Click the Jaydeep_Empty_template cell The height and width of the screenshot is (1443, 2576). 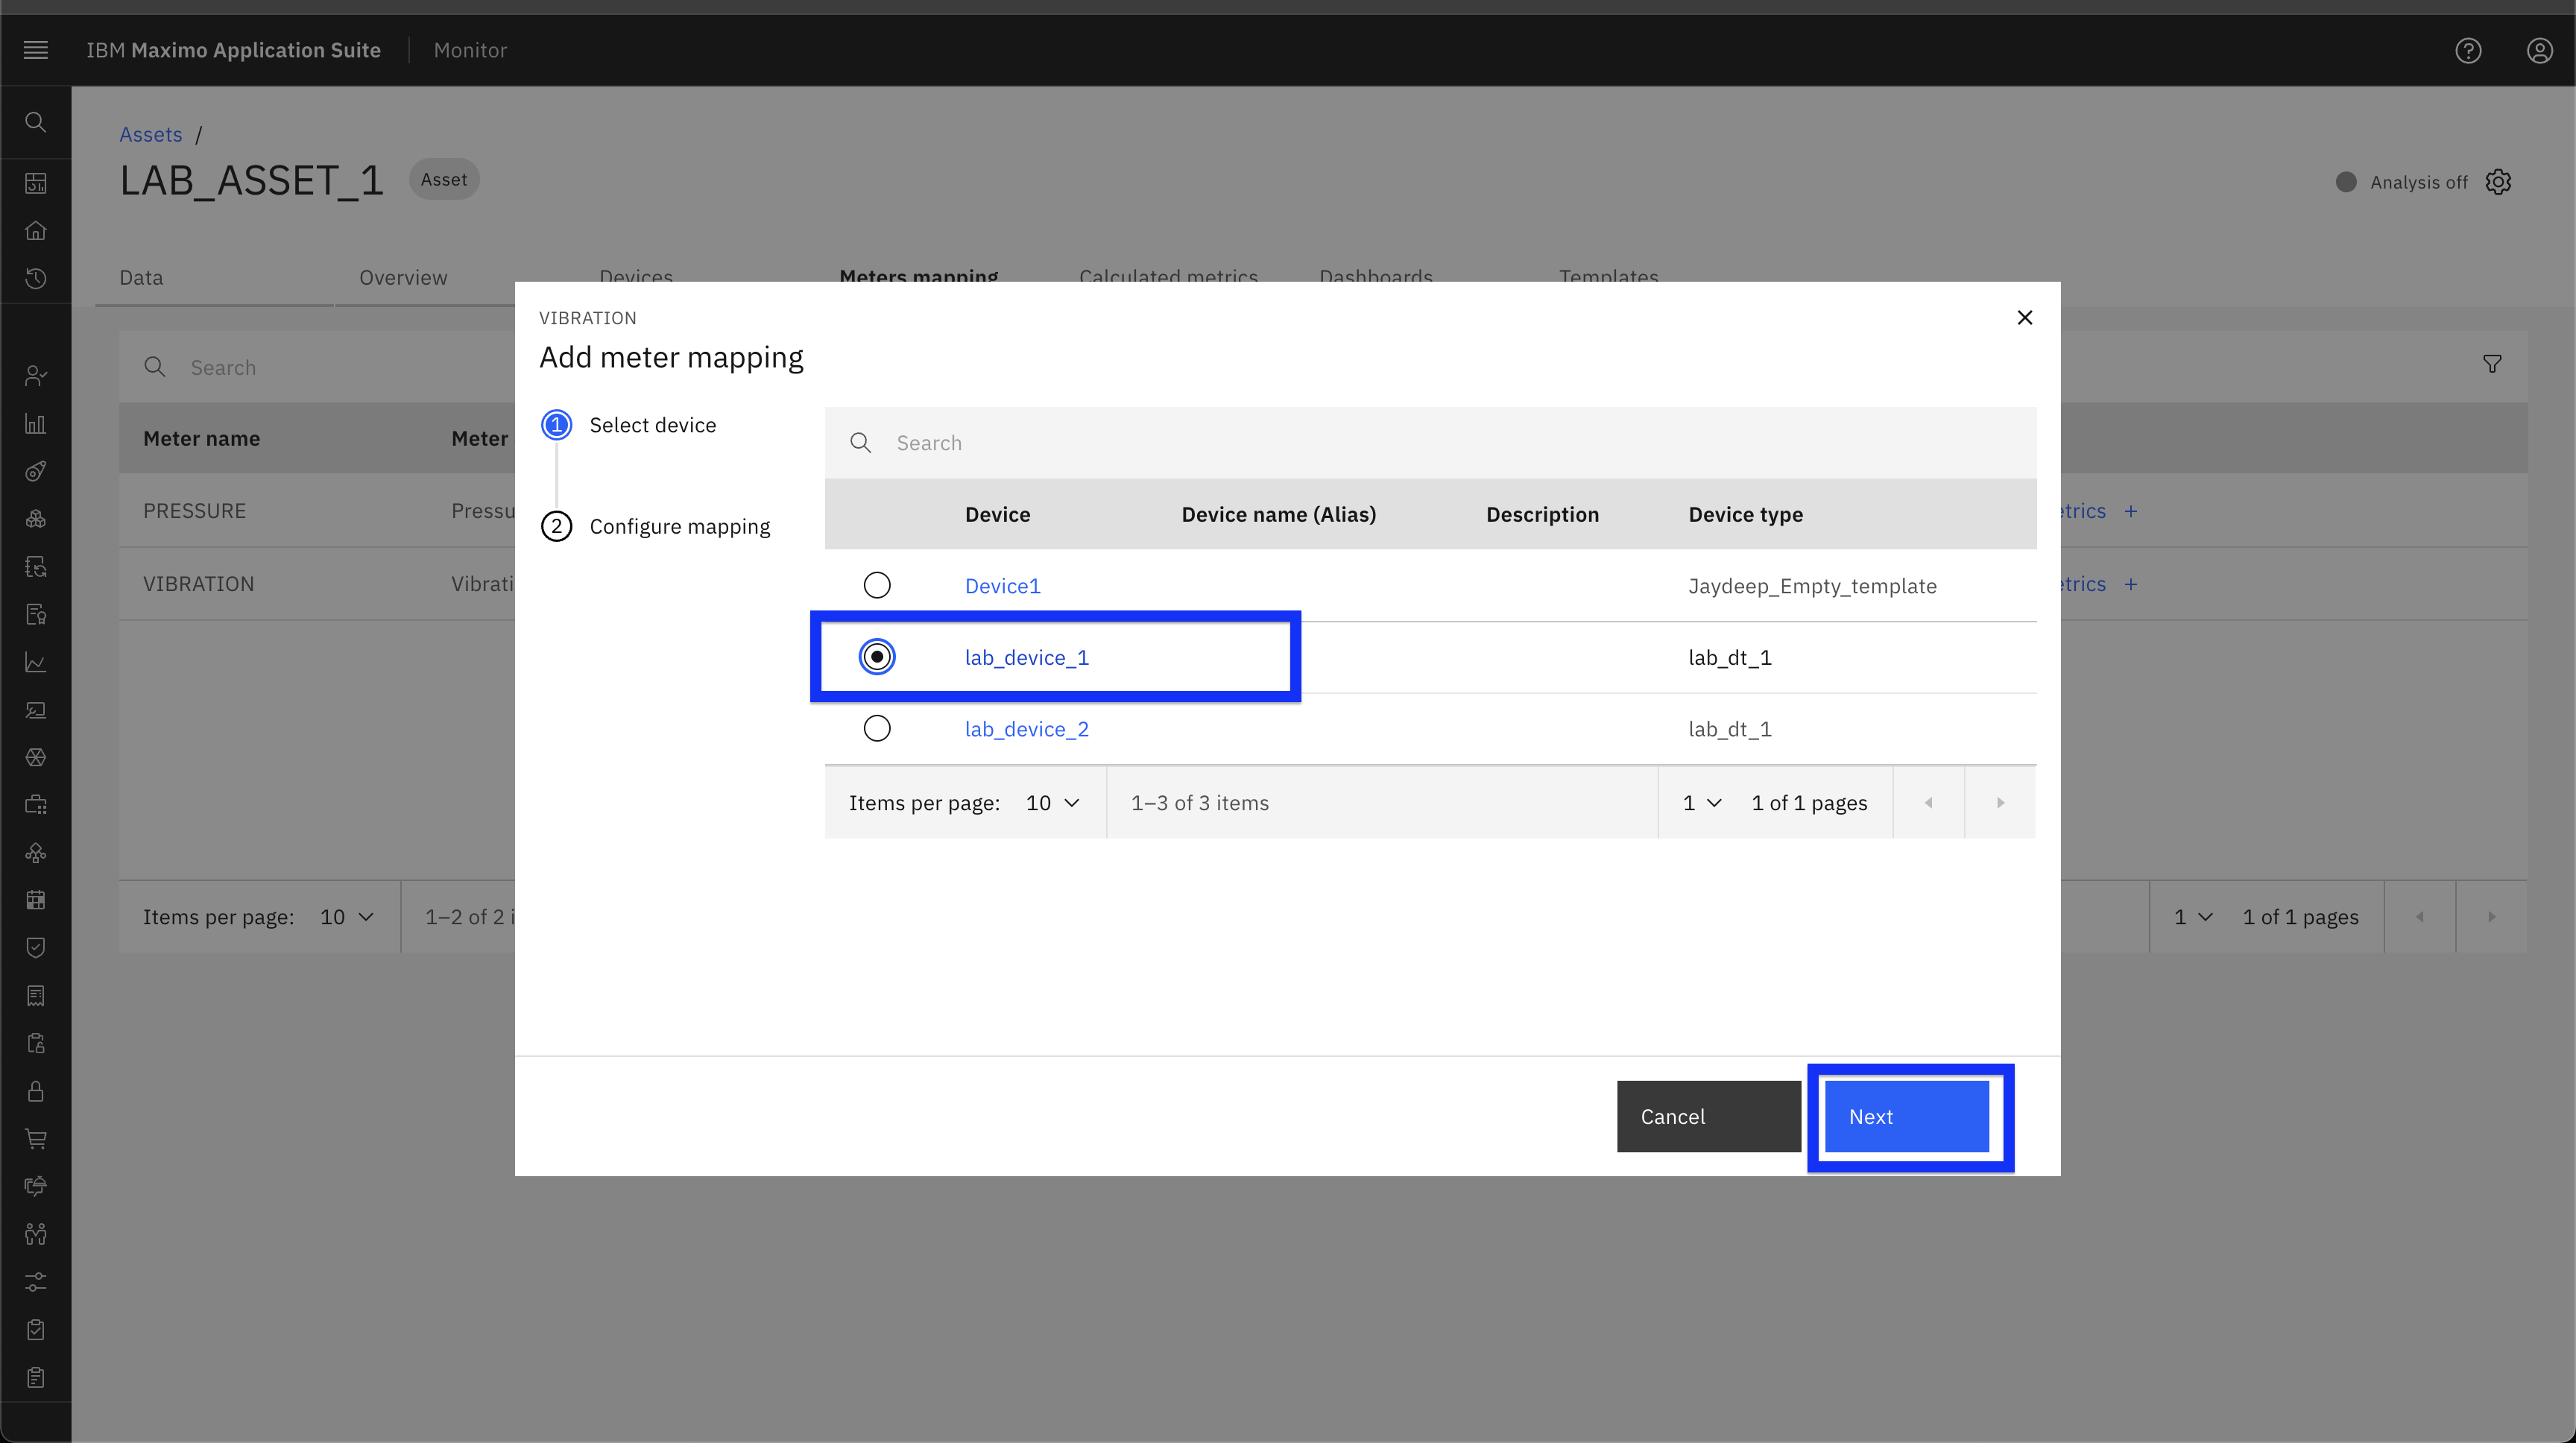point(1812,586)
